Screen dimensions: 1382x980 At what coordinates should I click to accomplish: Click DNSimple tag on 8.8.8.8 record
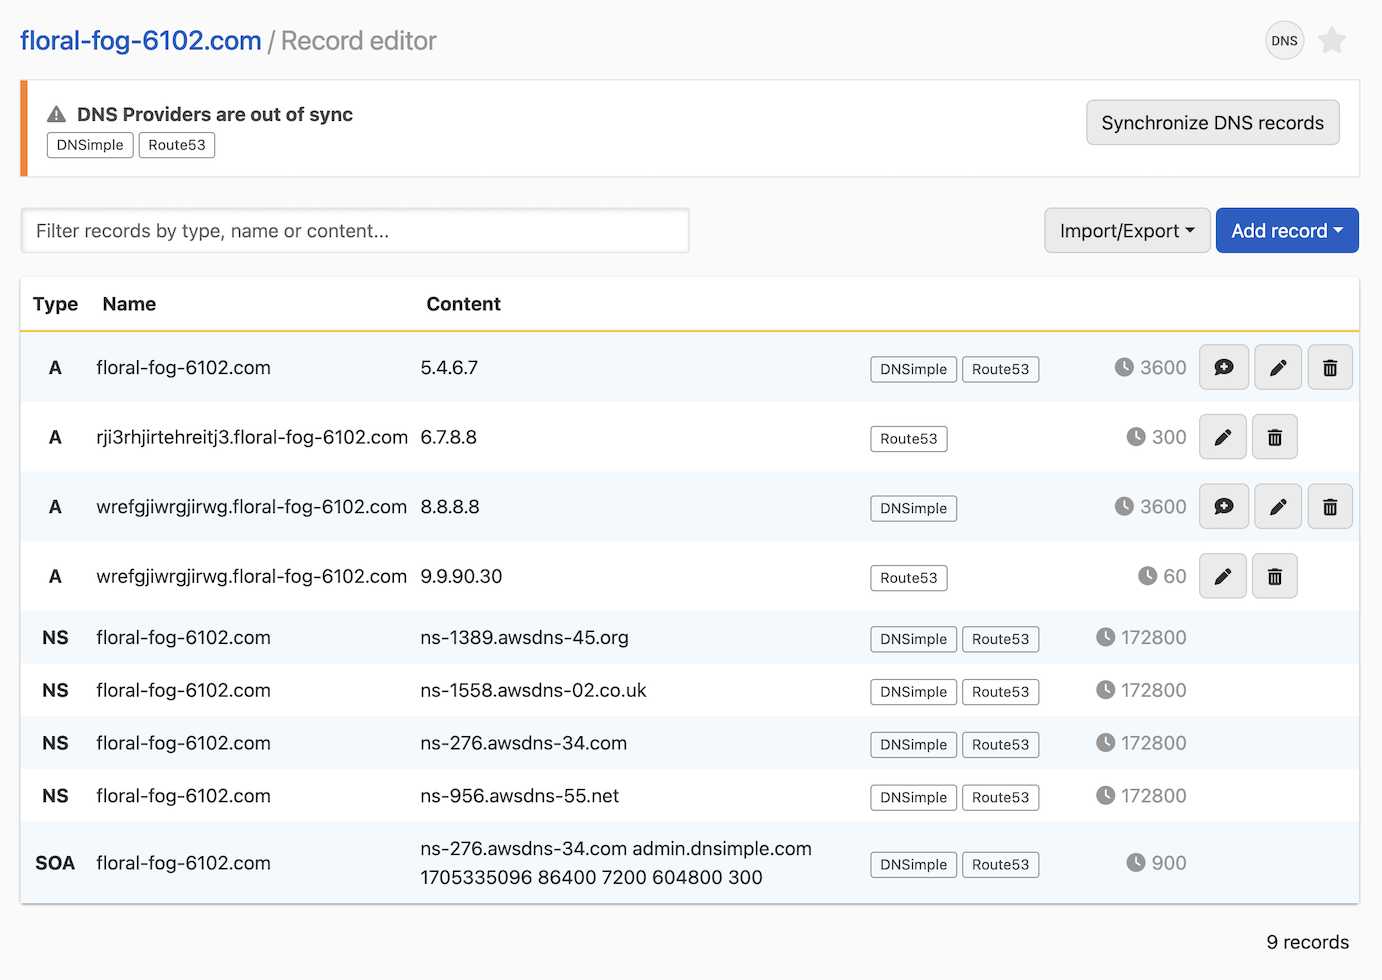point(914,508)
